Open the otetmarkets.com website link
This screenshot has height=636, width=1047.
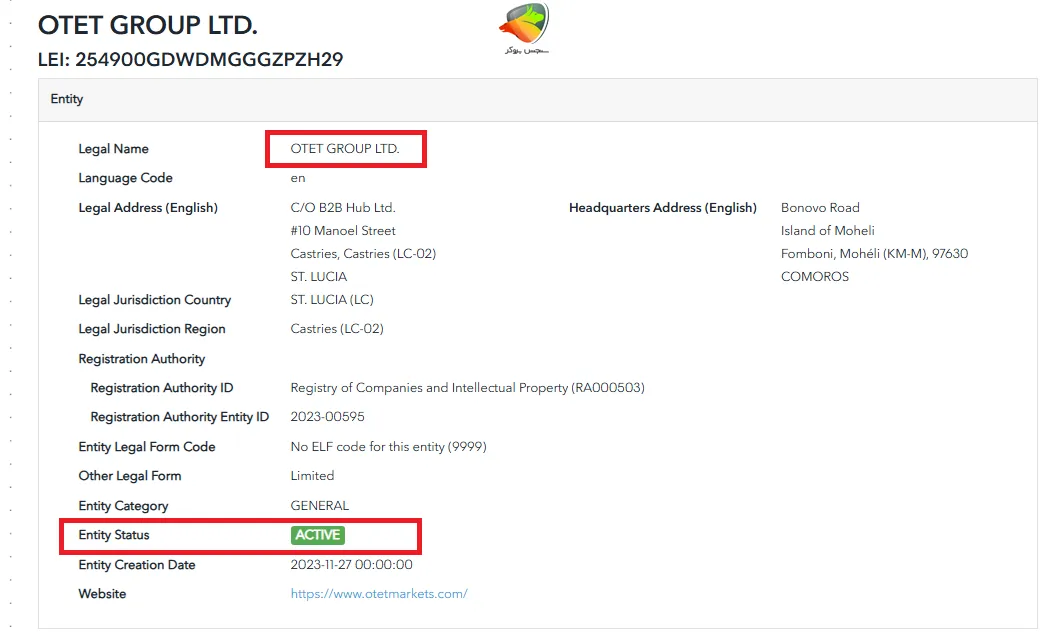click(379, 594)
